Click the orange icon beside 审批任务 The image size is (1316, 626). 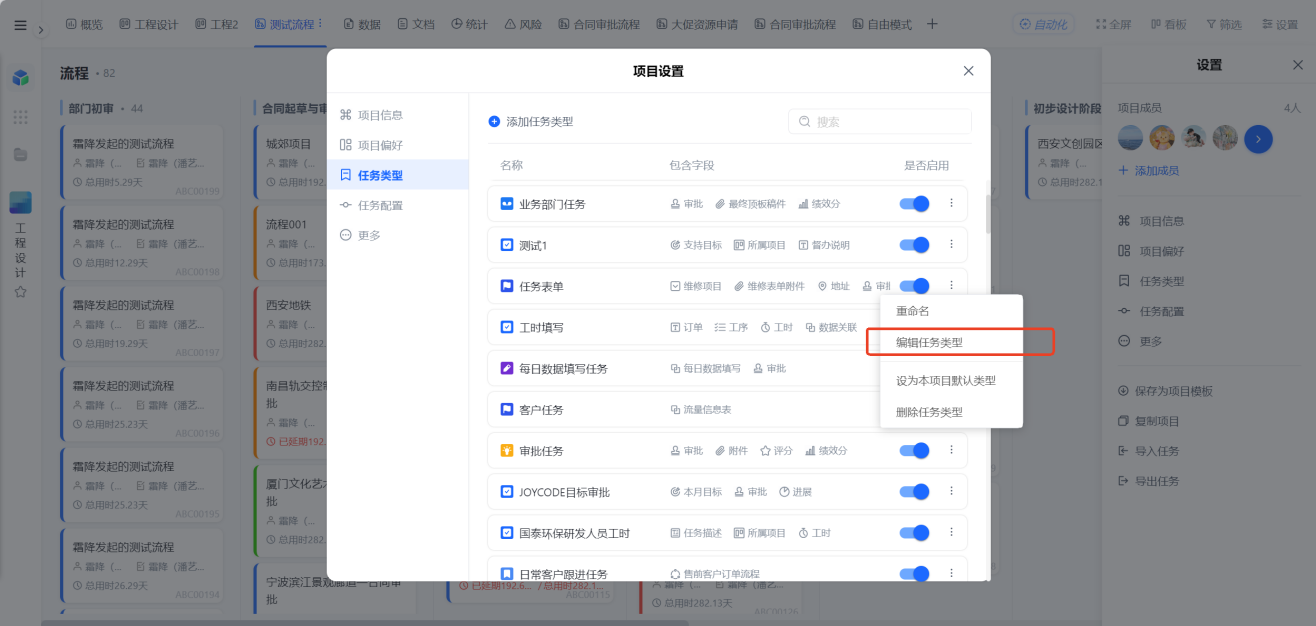(x=507, y=451)
